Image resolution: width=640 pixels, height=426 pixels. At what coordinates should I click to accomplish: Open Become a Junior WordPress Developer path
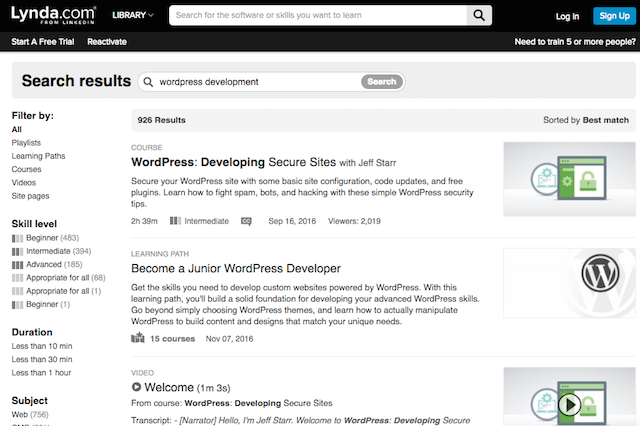[x=236, y=268]
